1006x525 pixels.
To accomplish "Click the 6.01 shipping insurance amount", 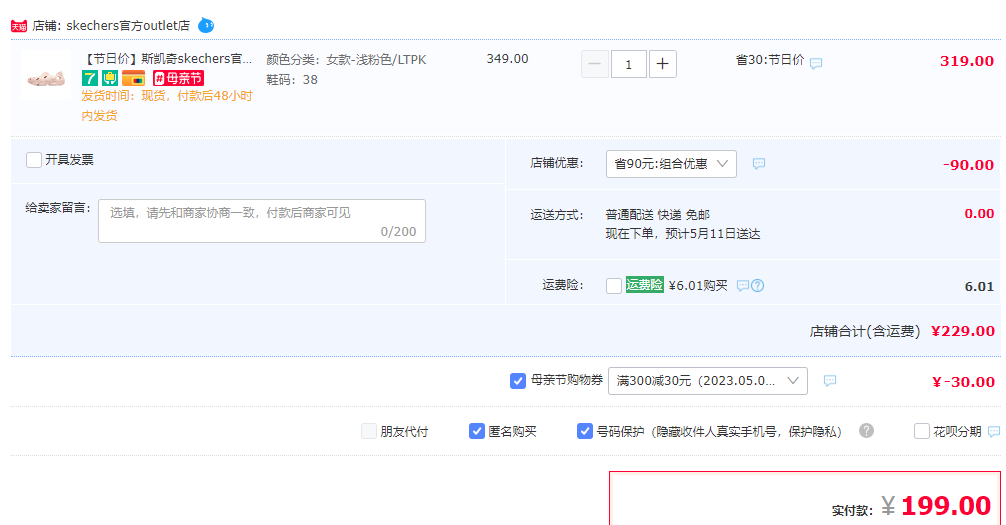I will pyautogui.click(x=979, y=286).
